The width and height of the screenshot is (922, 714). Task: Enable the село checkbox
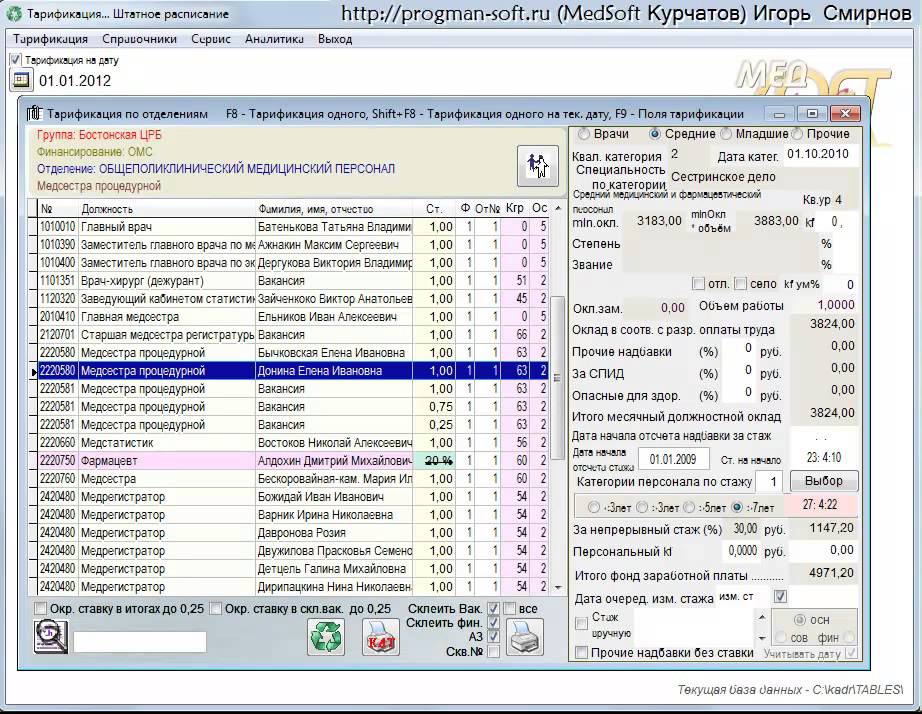tap(740, 284)
